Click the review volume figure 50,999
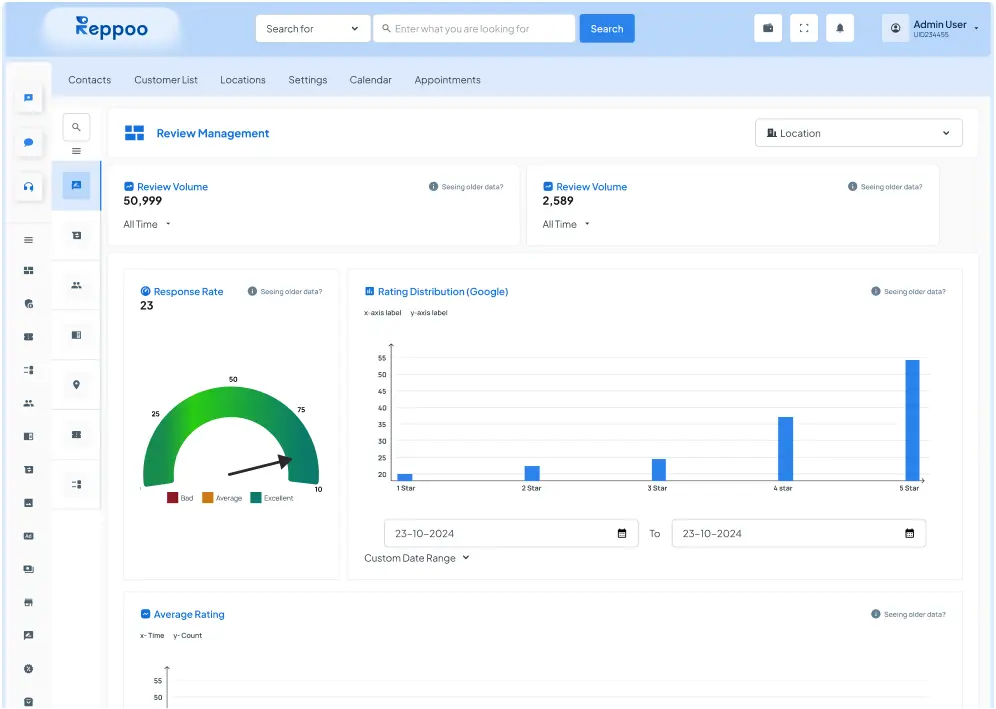Image resolution: width=996 pixels, height=709 pixels. point(143,201)
